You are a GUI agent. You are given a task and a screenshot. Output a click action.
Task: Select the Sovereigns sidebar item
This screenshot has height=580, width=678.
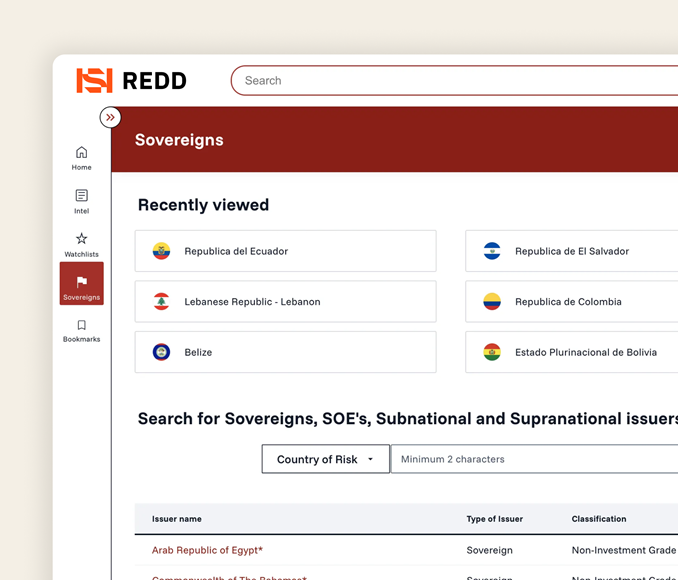point(81,283)
